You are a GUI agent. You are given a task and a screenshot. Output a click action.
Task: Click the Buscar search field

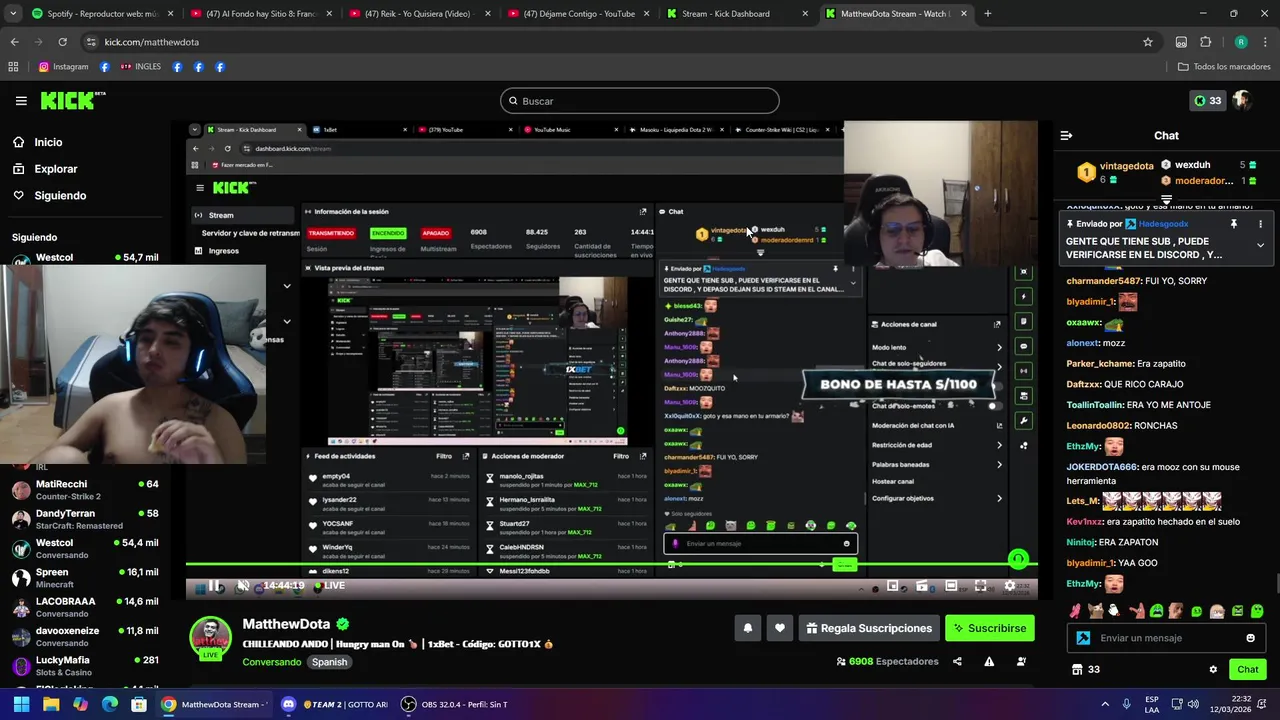coord(639,101)
